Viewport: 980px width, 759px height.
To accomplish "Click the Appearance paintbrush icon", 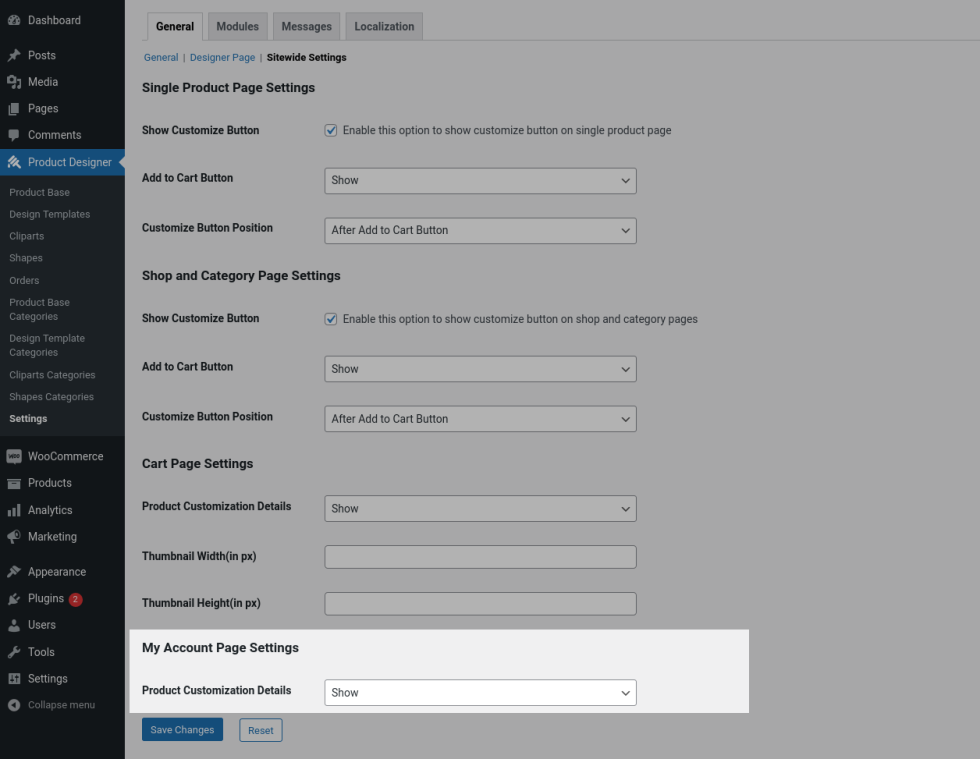I will 14,572.
